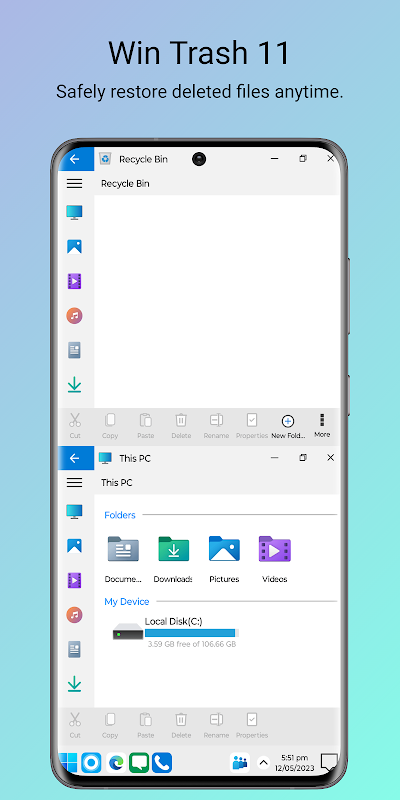Open the green Downloads folder icon
This screenshot has height=800, width=400.
[x=173, y=549]
